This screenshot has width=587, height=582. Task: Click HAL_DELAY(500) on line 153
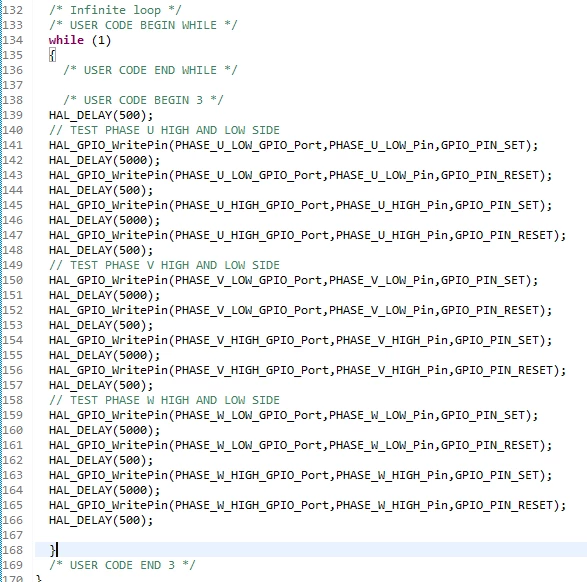pyautogui.click(x=101, y=325)
